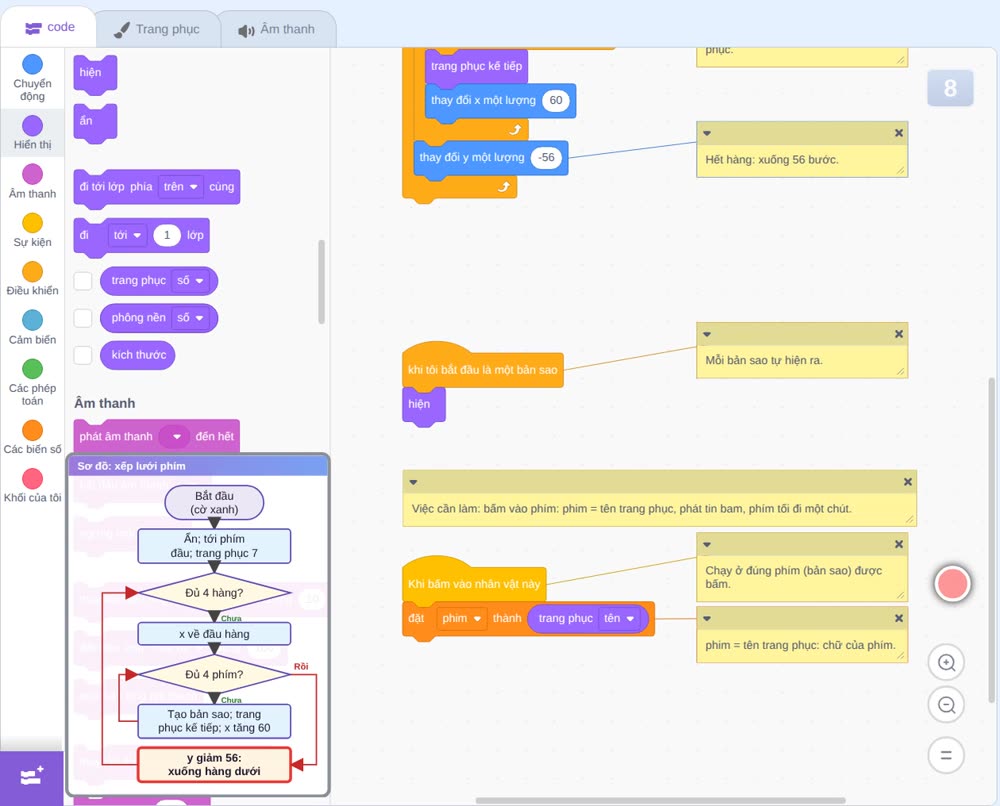Select the Chuyển động category circle
The height and width of the screenshot is (806, 1000).
pos(33,64)
